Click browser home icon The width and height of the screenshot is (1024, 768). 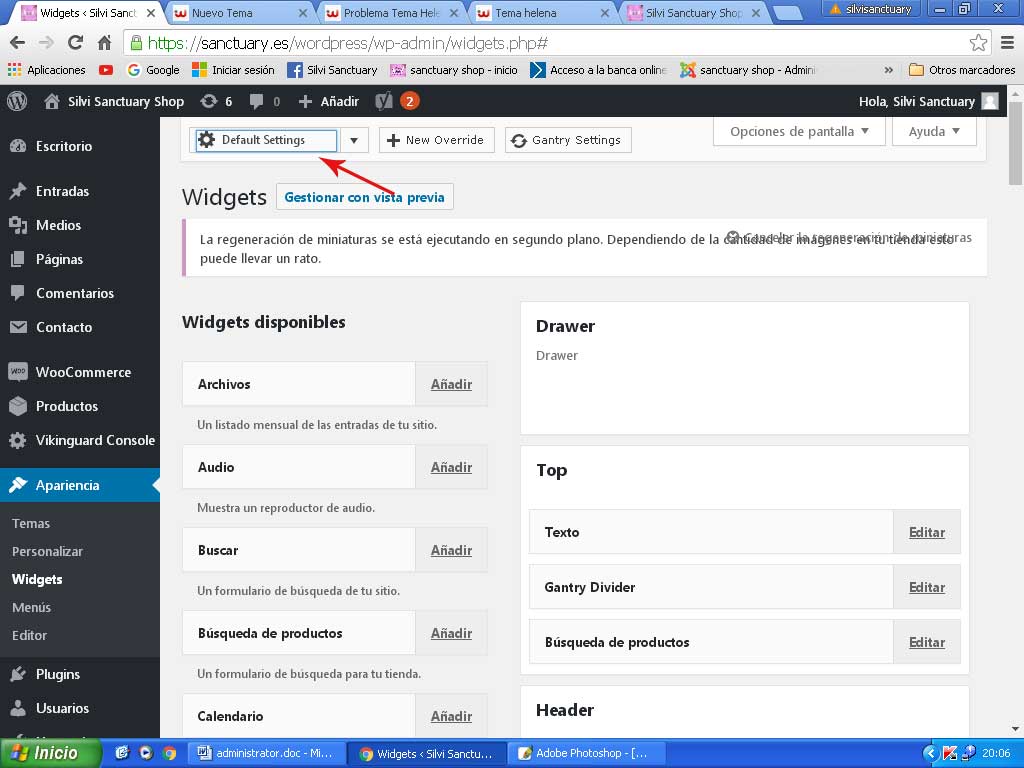tap(104, 43)
